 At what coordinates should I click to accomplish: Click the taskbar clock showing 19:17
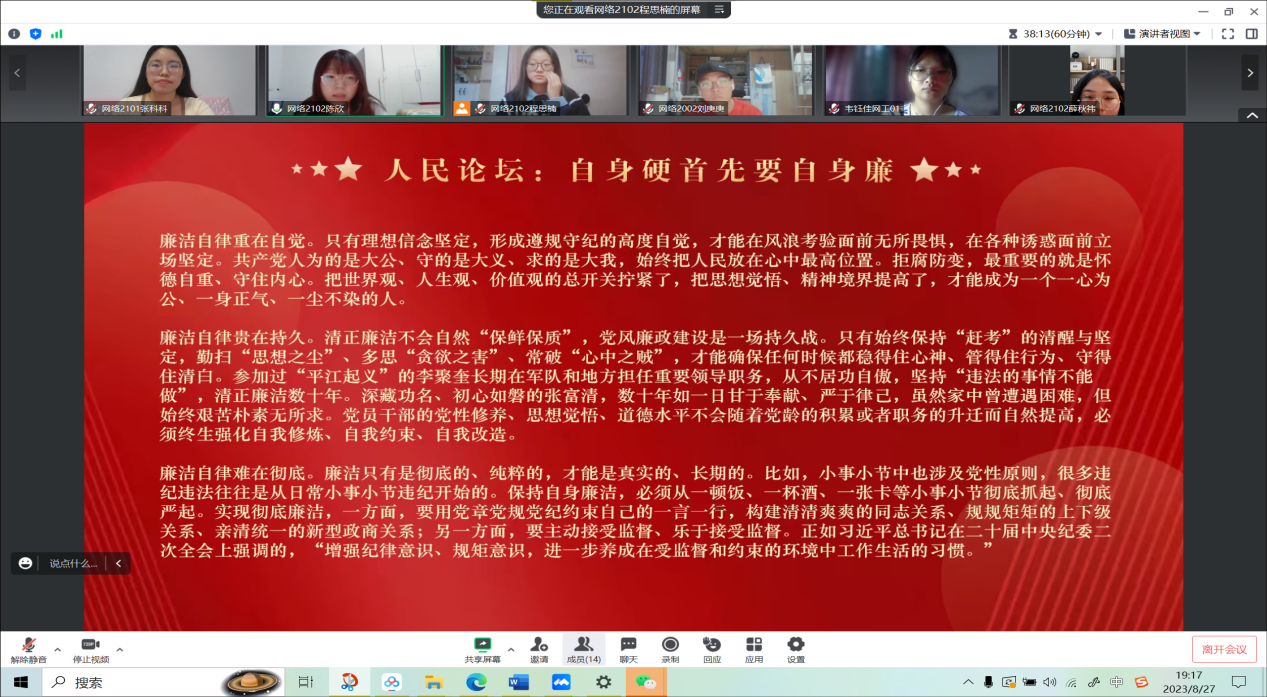1190,682
